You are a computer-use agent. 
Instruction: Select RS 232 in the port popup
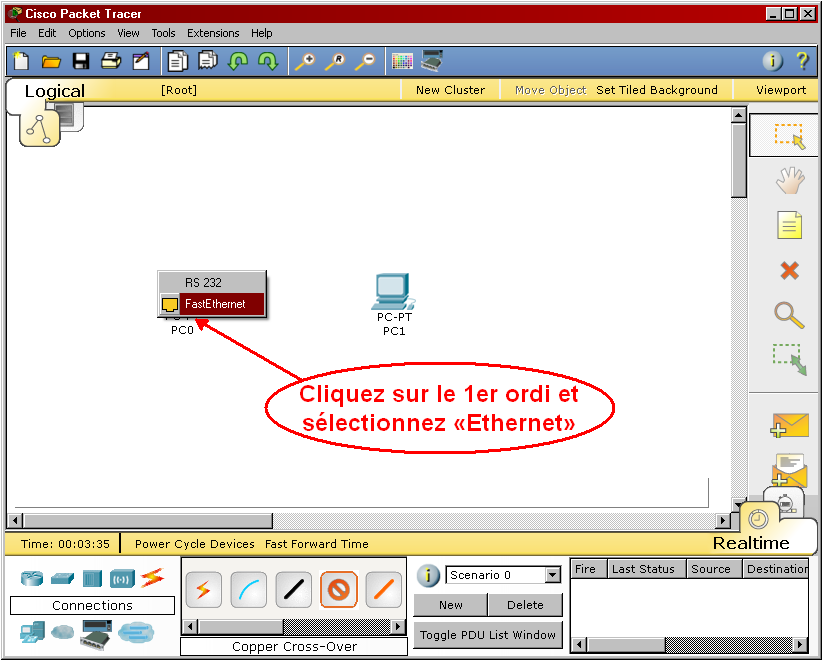(204, 283)
